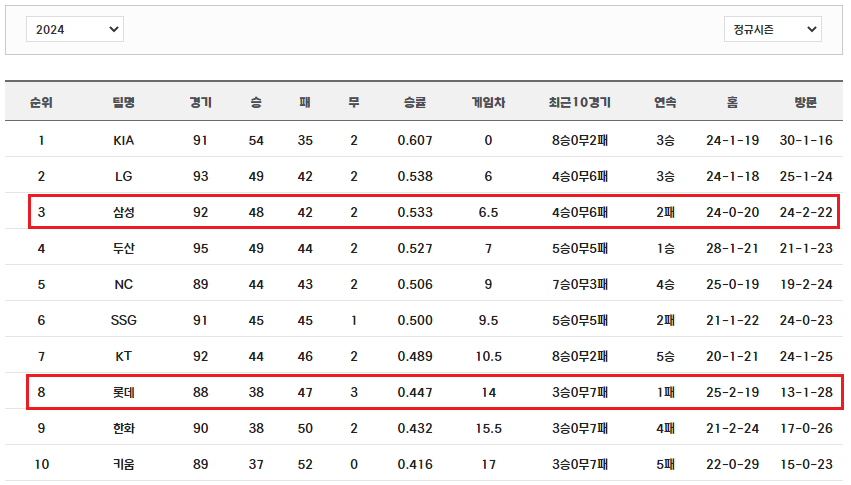This screenshot has height=485, width=851.
Task: Click the 홈 column header
Action: [733, 102]
